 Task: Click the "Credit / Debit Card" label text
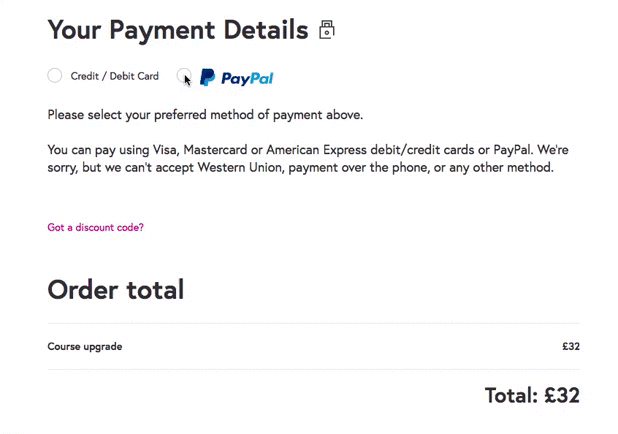pyautogui.click(x=114, y=76)
